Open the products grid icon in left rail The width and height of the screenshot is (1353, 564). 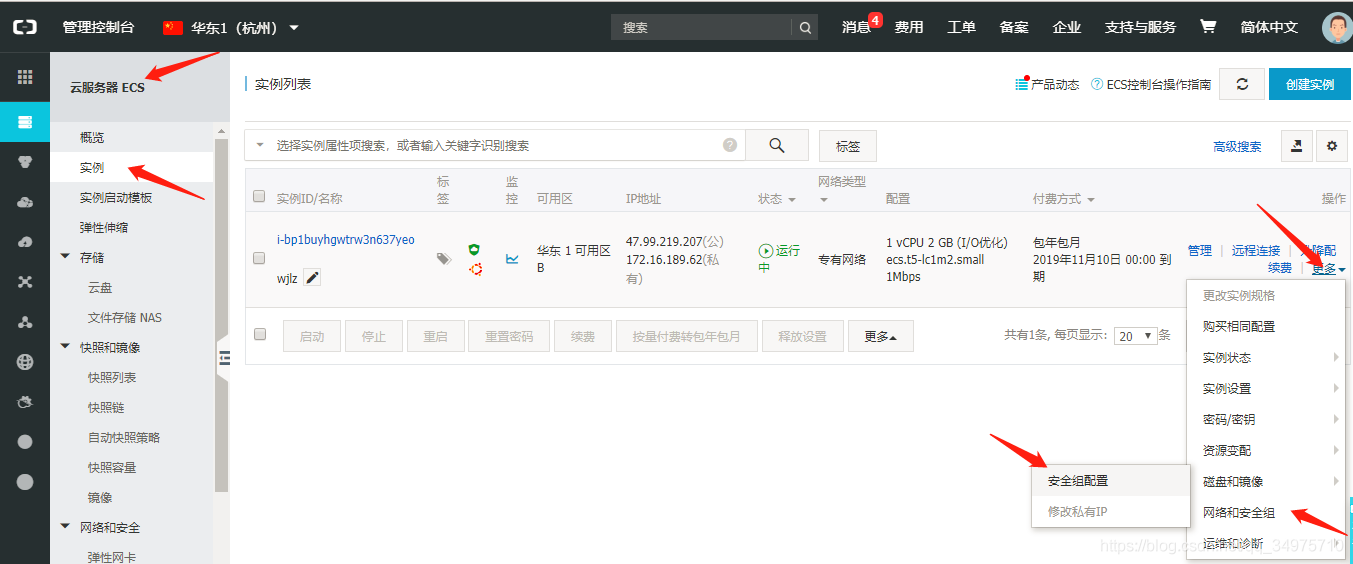25,77
